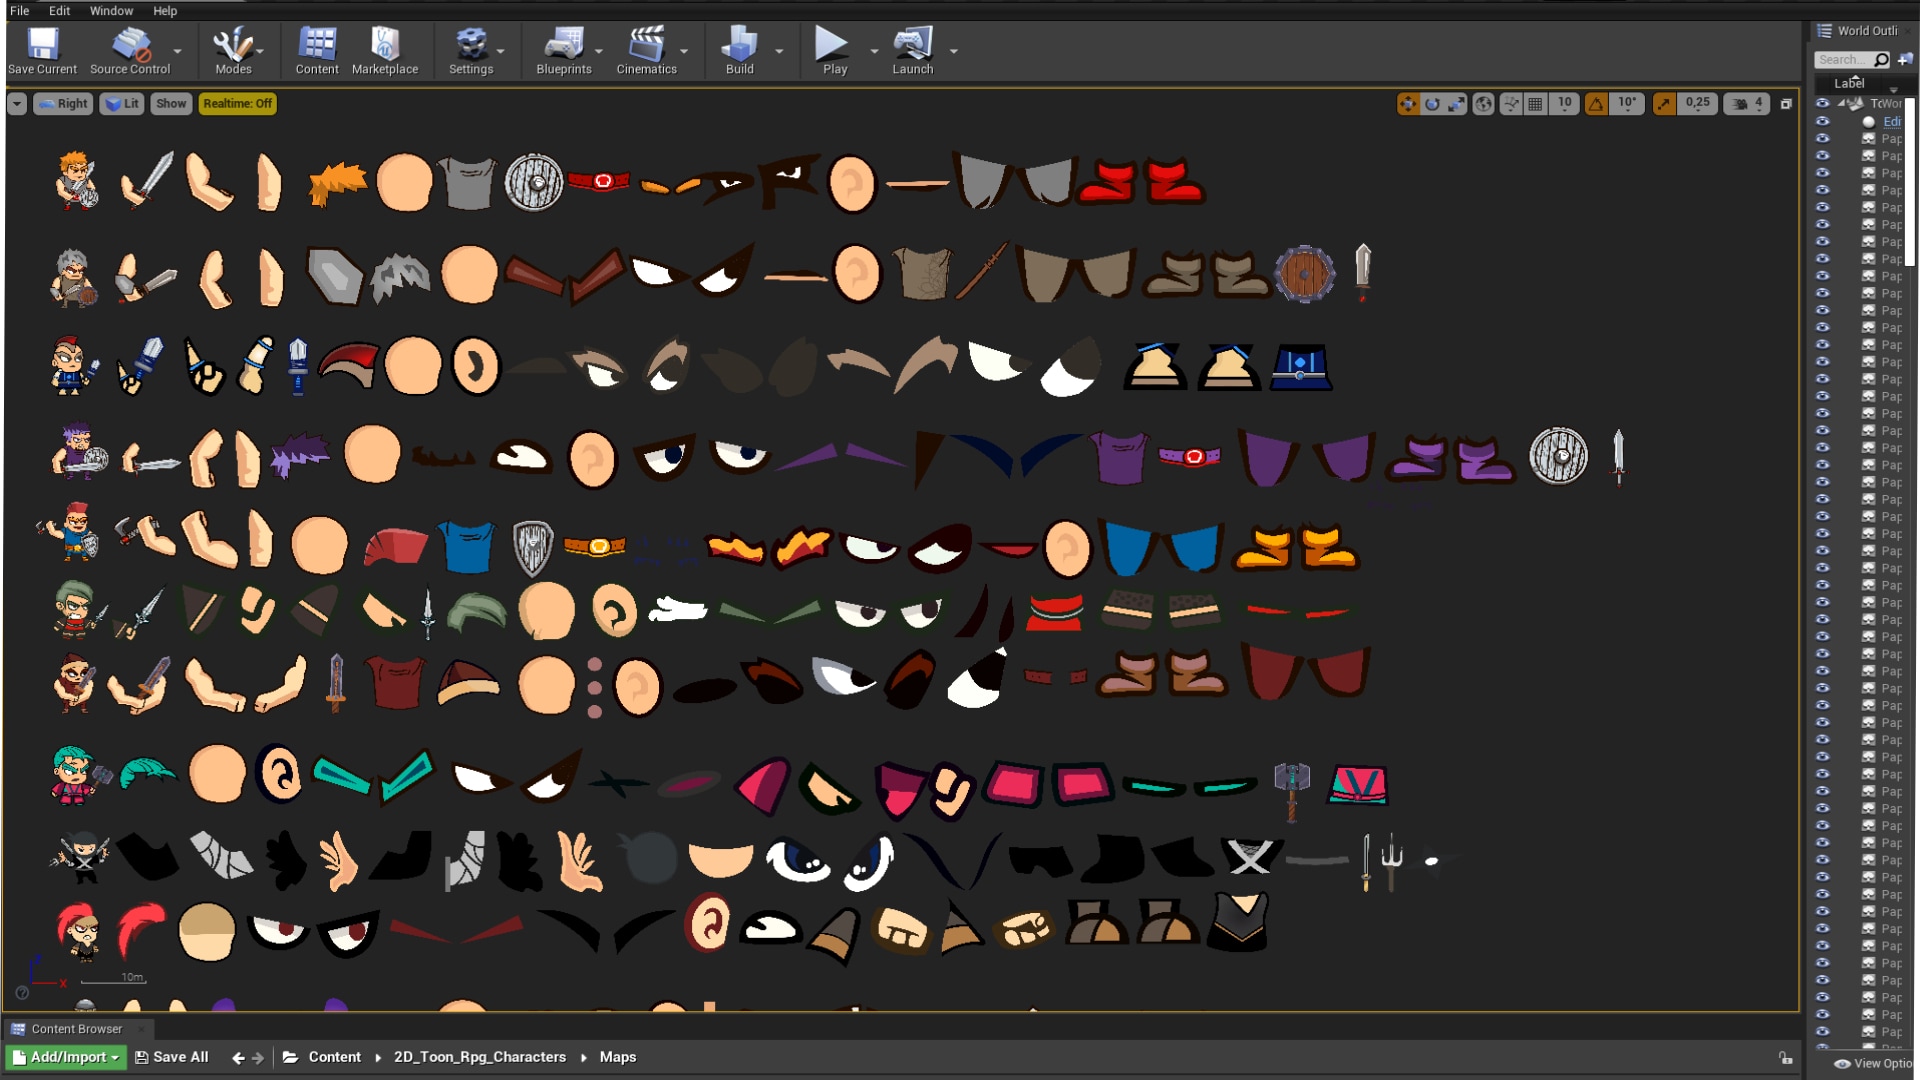
Task: Click the Add/Import button
Action: pos(64,1056)
